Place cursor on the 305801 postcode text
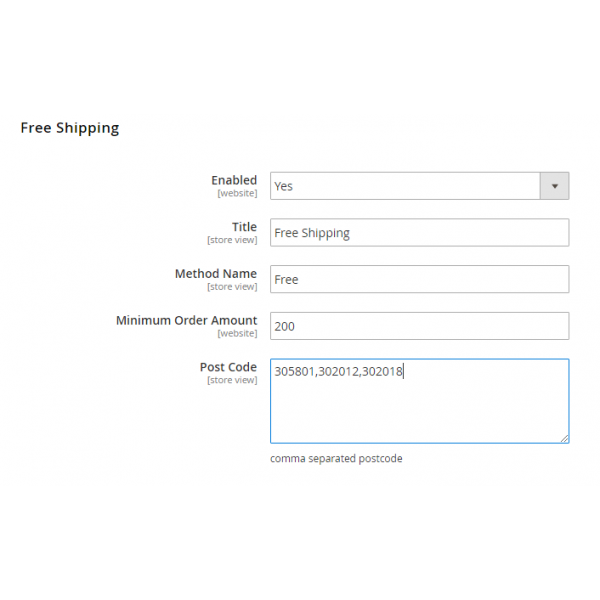Viewport: 600px width, 600px height. pyautogui.click(x=294, y=373)
